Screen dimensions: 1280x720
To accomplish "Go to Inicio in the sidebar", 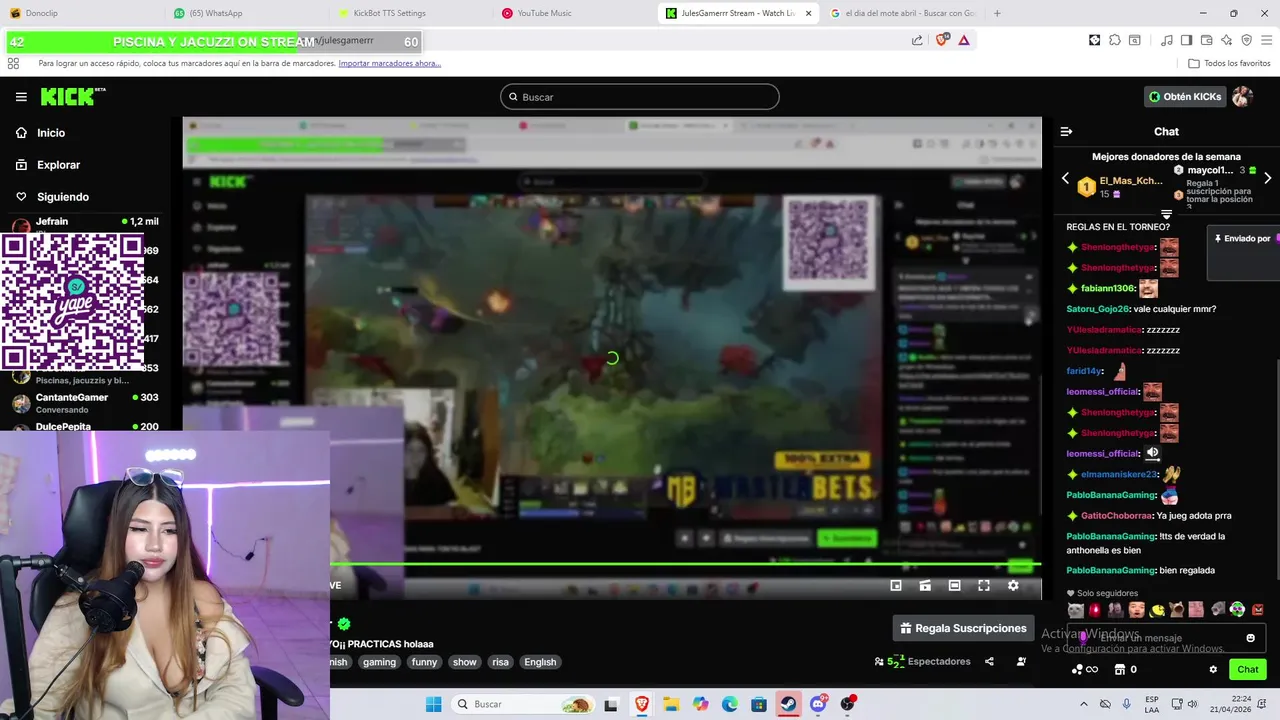I will coord(40,133).
